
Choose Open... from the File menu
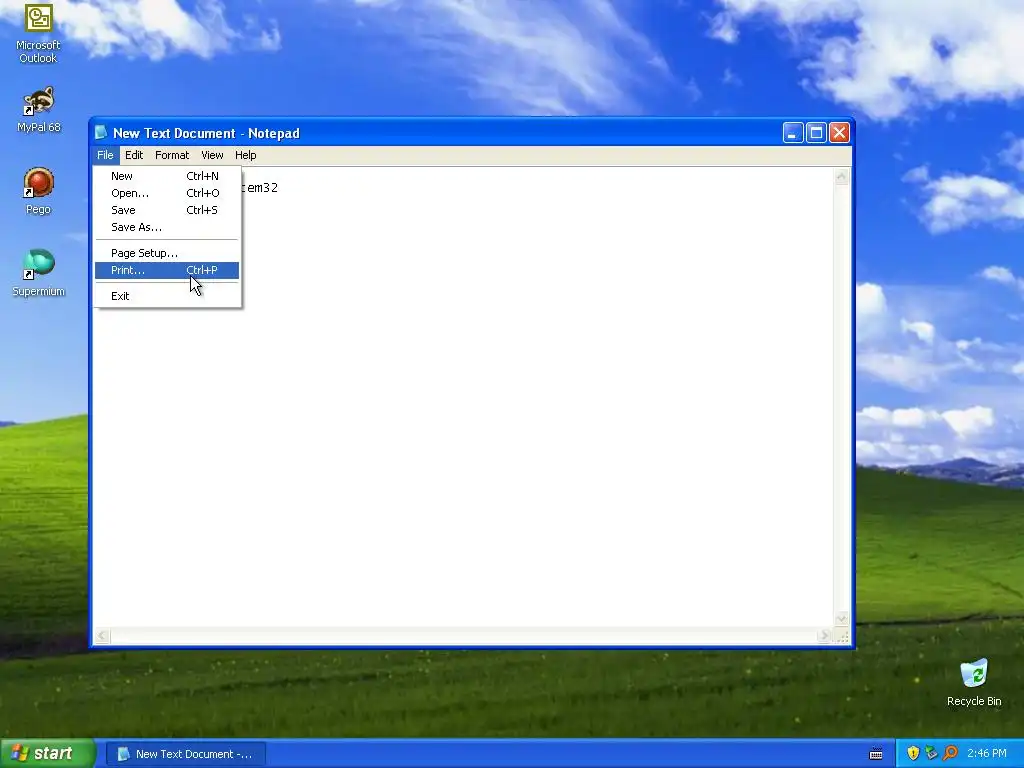[x=167, y=193]
